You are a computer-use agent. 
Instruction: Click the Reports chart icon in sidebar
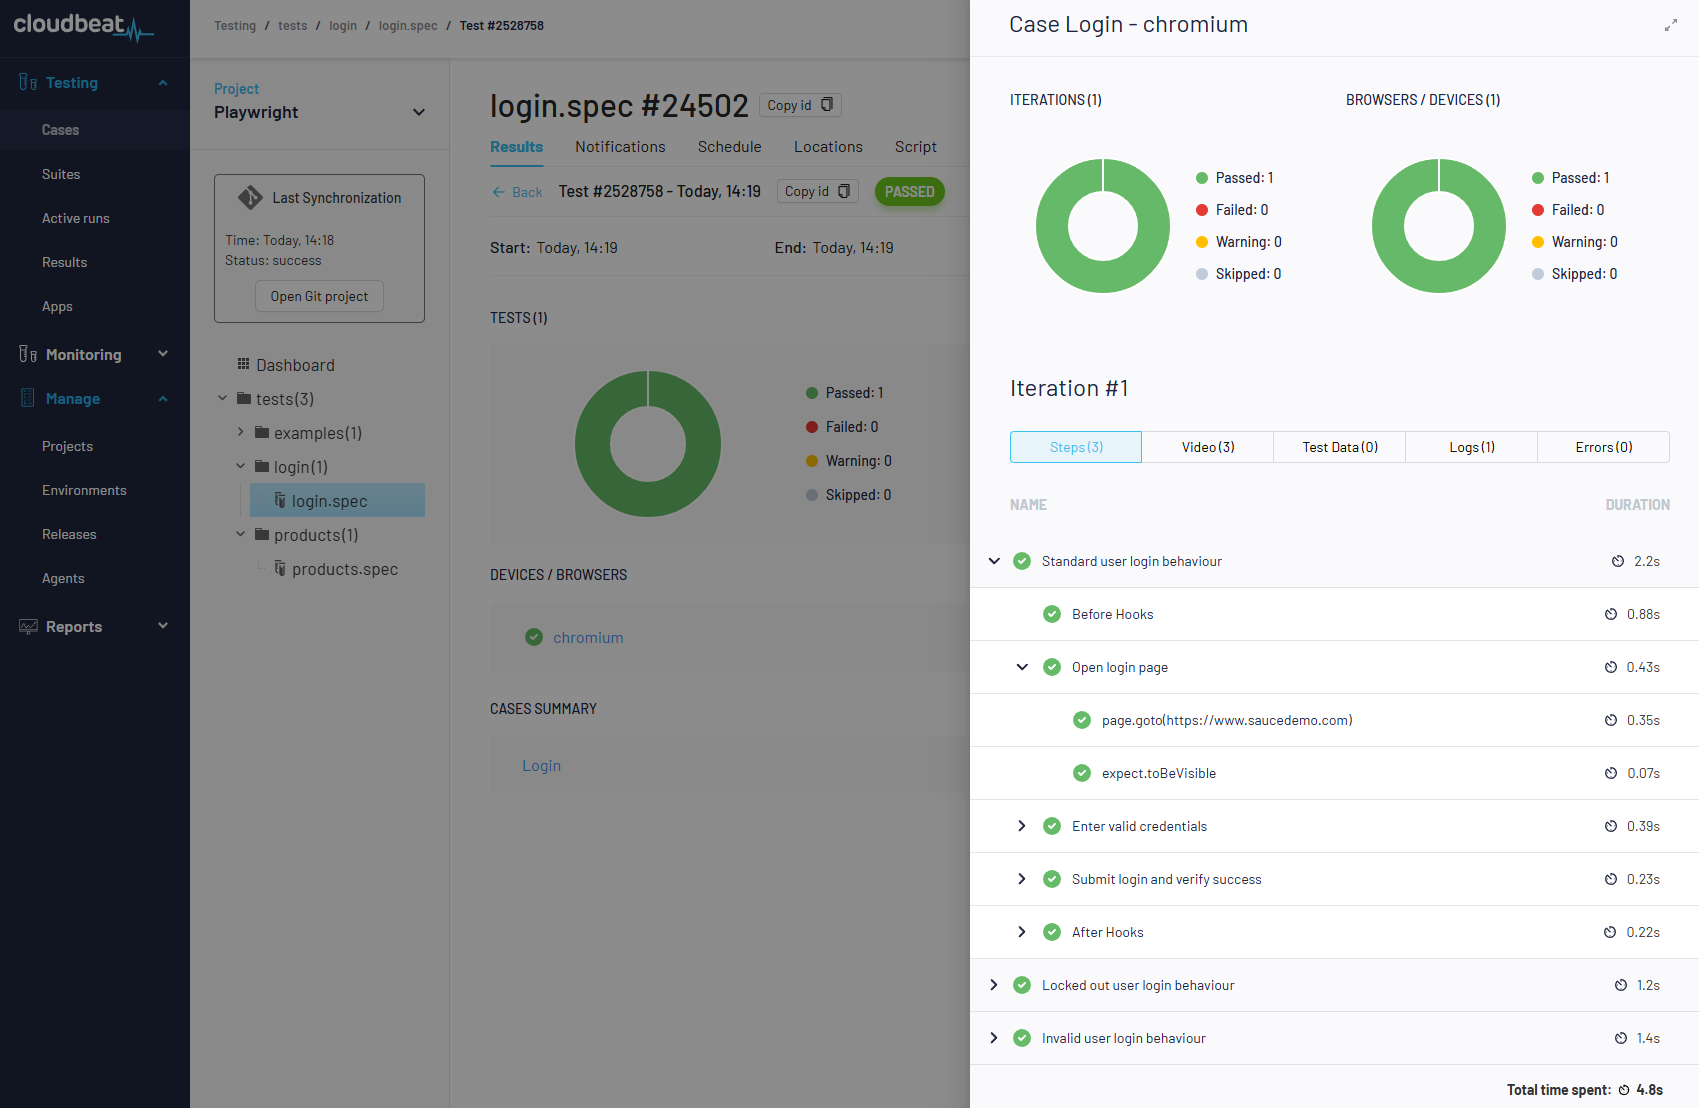click(x=28, y=626)
